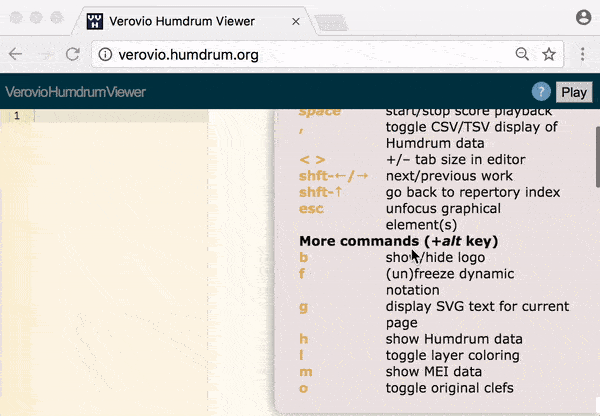Click the 'h' shortcut key label
600x416 pixels.
click(x=303, y=339)
